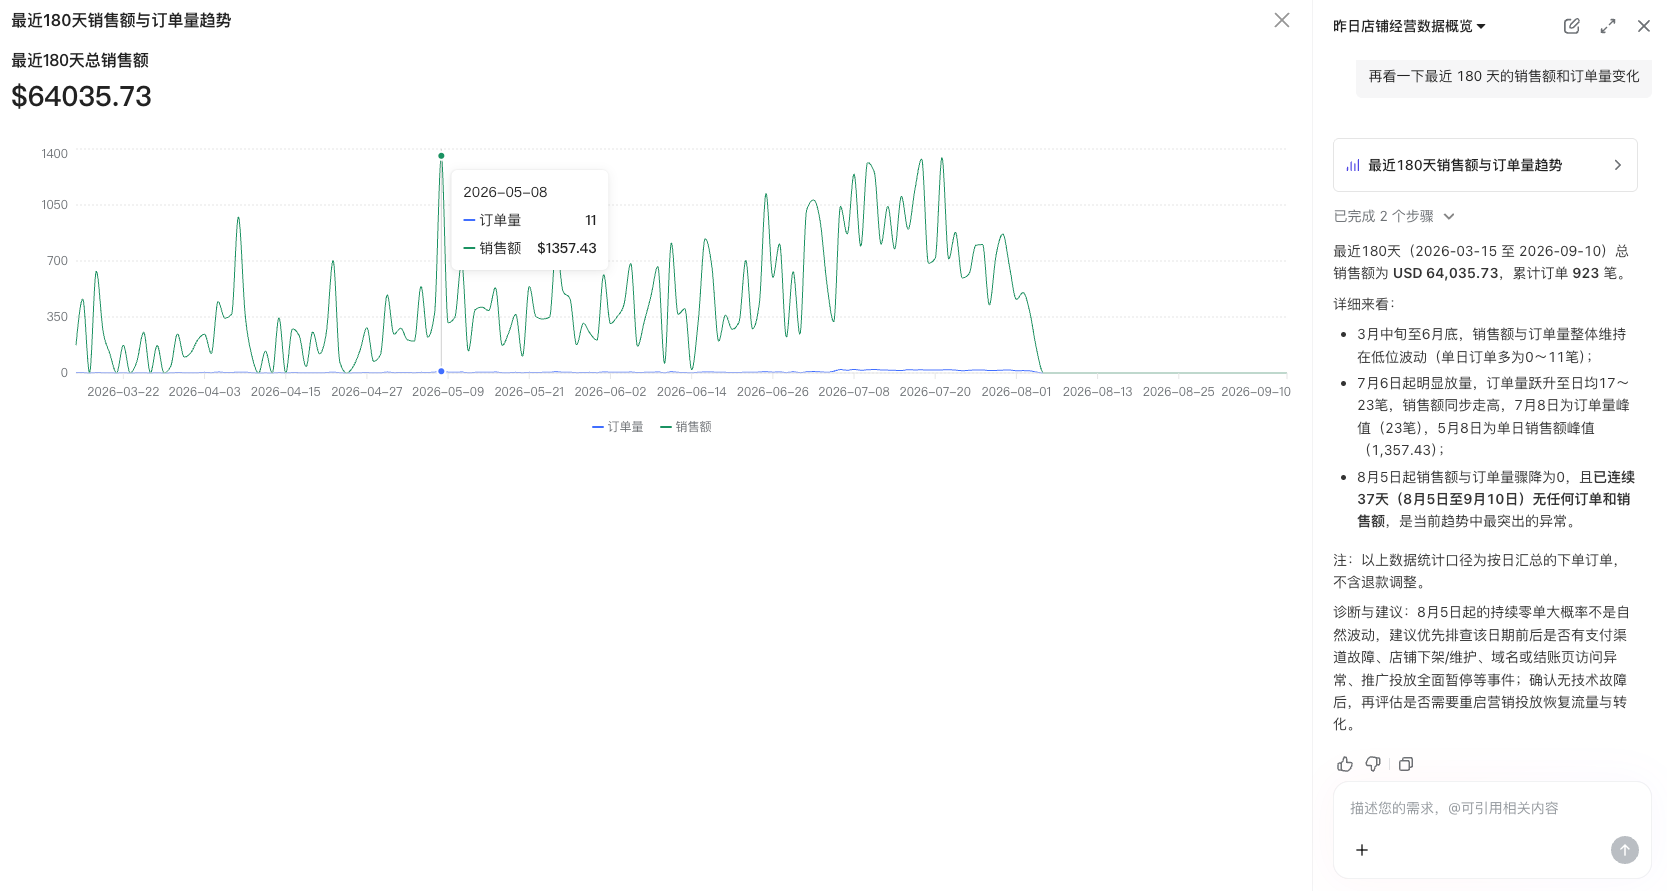The image size is (1667, 891).
Task: Click the x-axis label 2026-03-22
Action: pyautogui.click(x=123, y=392)
